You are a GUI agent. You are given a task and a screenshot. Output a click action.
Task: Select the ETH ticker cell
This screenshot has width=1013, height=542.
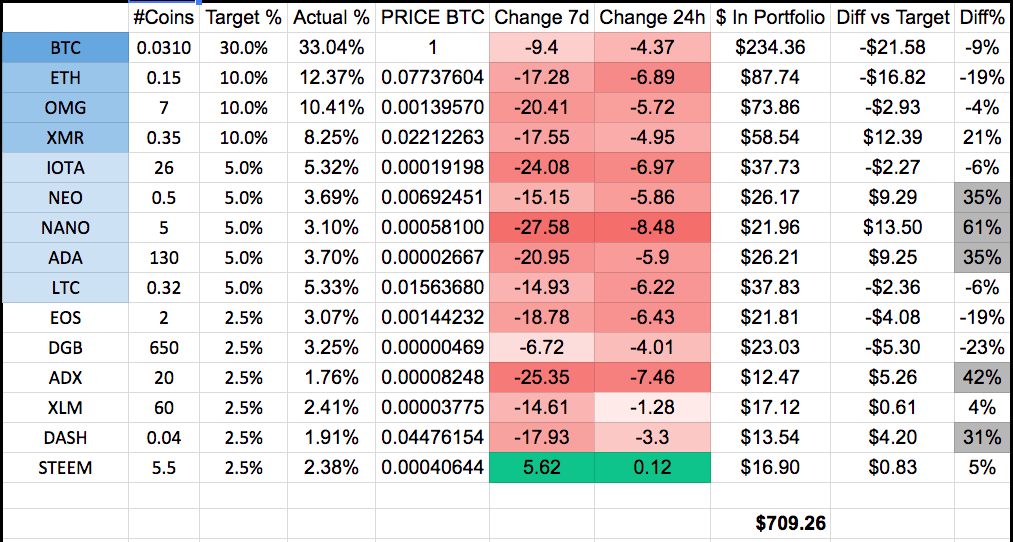pyautogui.click(x=65, y=78)
